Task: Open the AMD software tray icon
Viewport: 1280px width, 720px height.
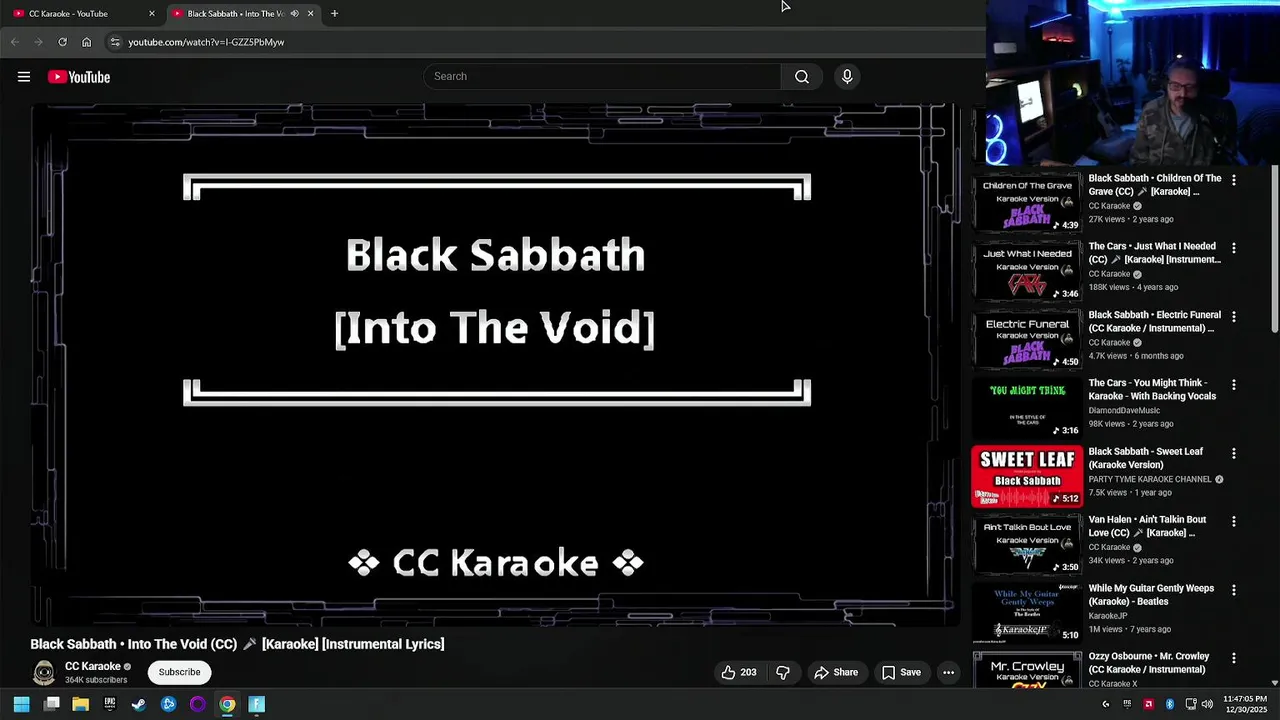Action: [1148, 704]
